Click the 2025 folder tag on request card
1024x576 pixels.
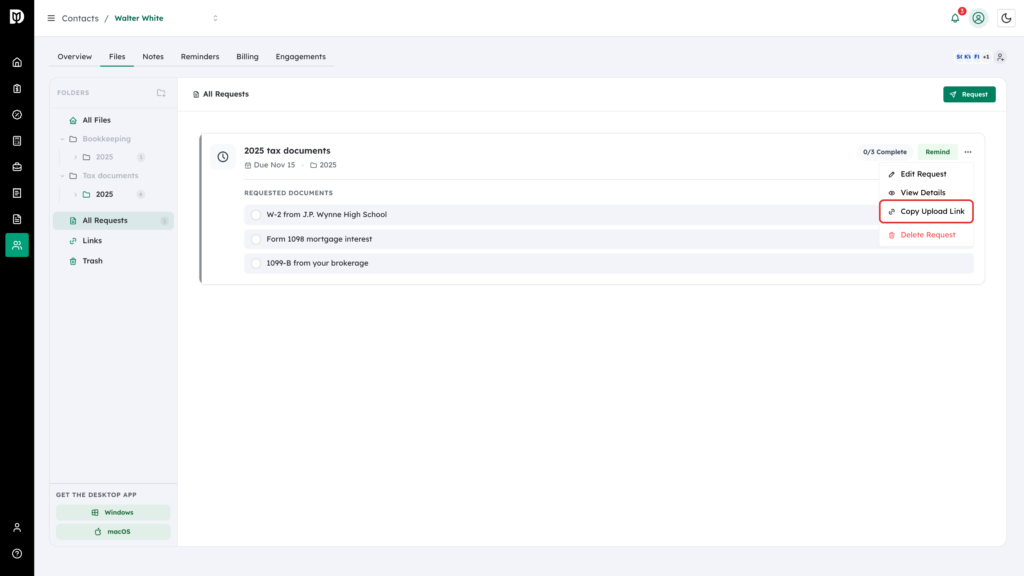coord(323,165)
